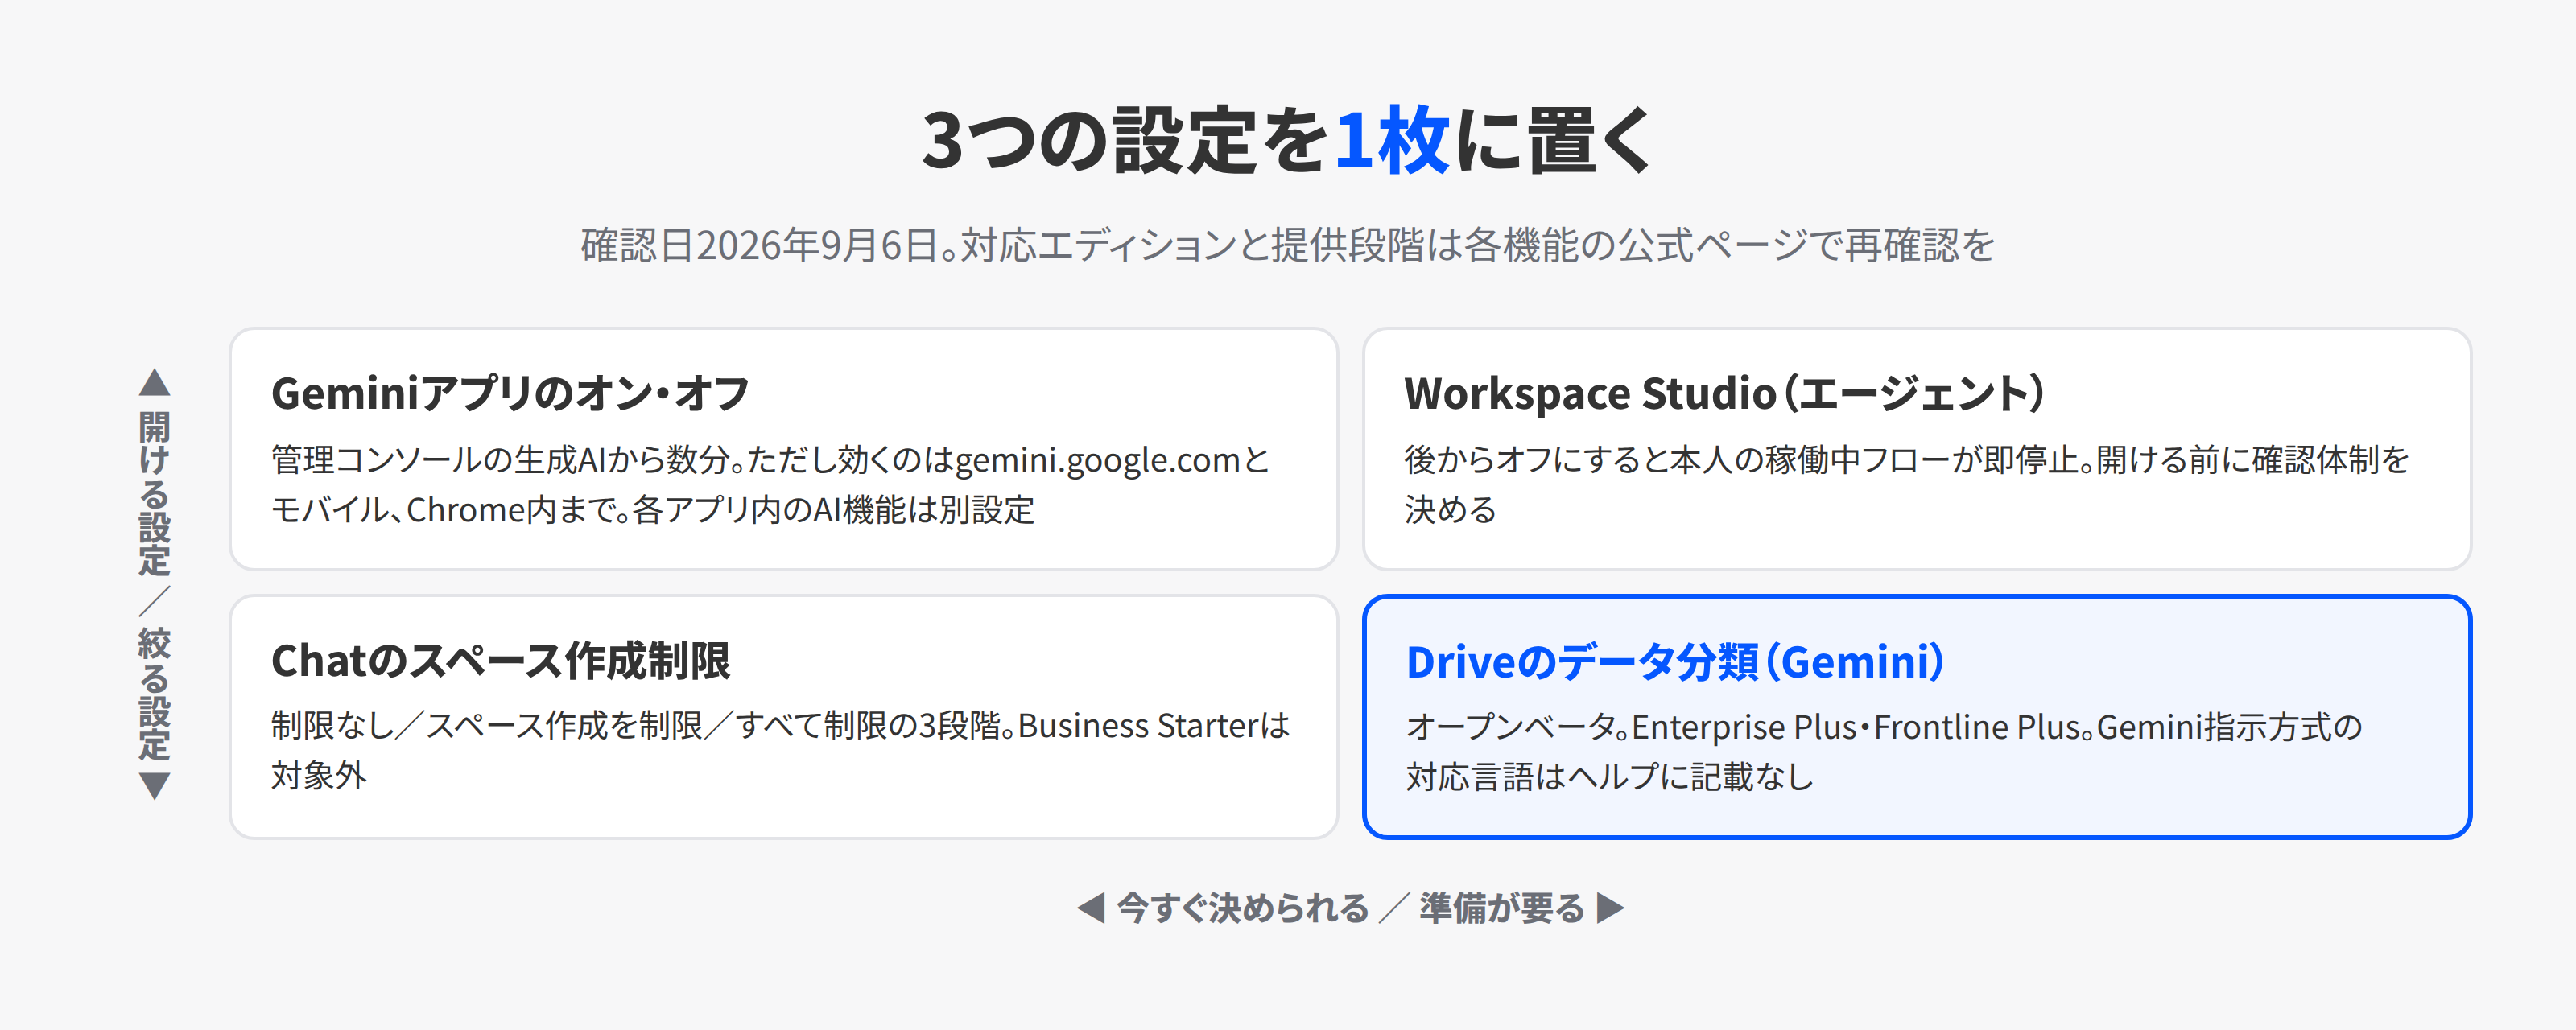This screenshot has height=1030, width=2576.
Task: Click the blue 1枚 in the heading
Action: [1391, 141]
